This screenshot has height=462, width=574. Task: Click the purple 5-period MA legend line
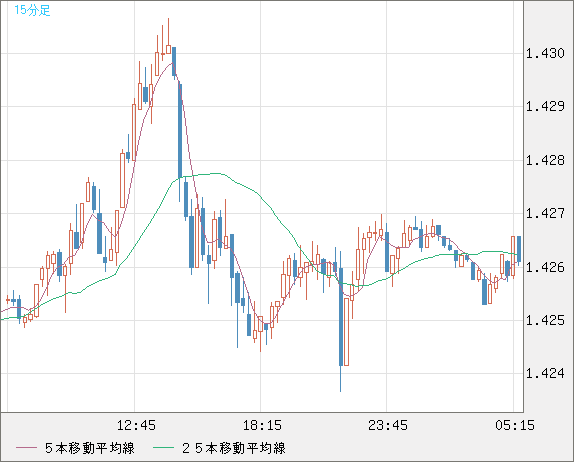[26, 448]
